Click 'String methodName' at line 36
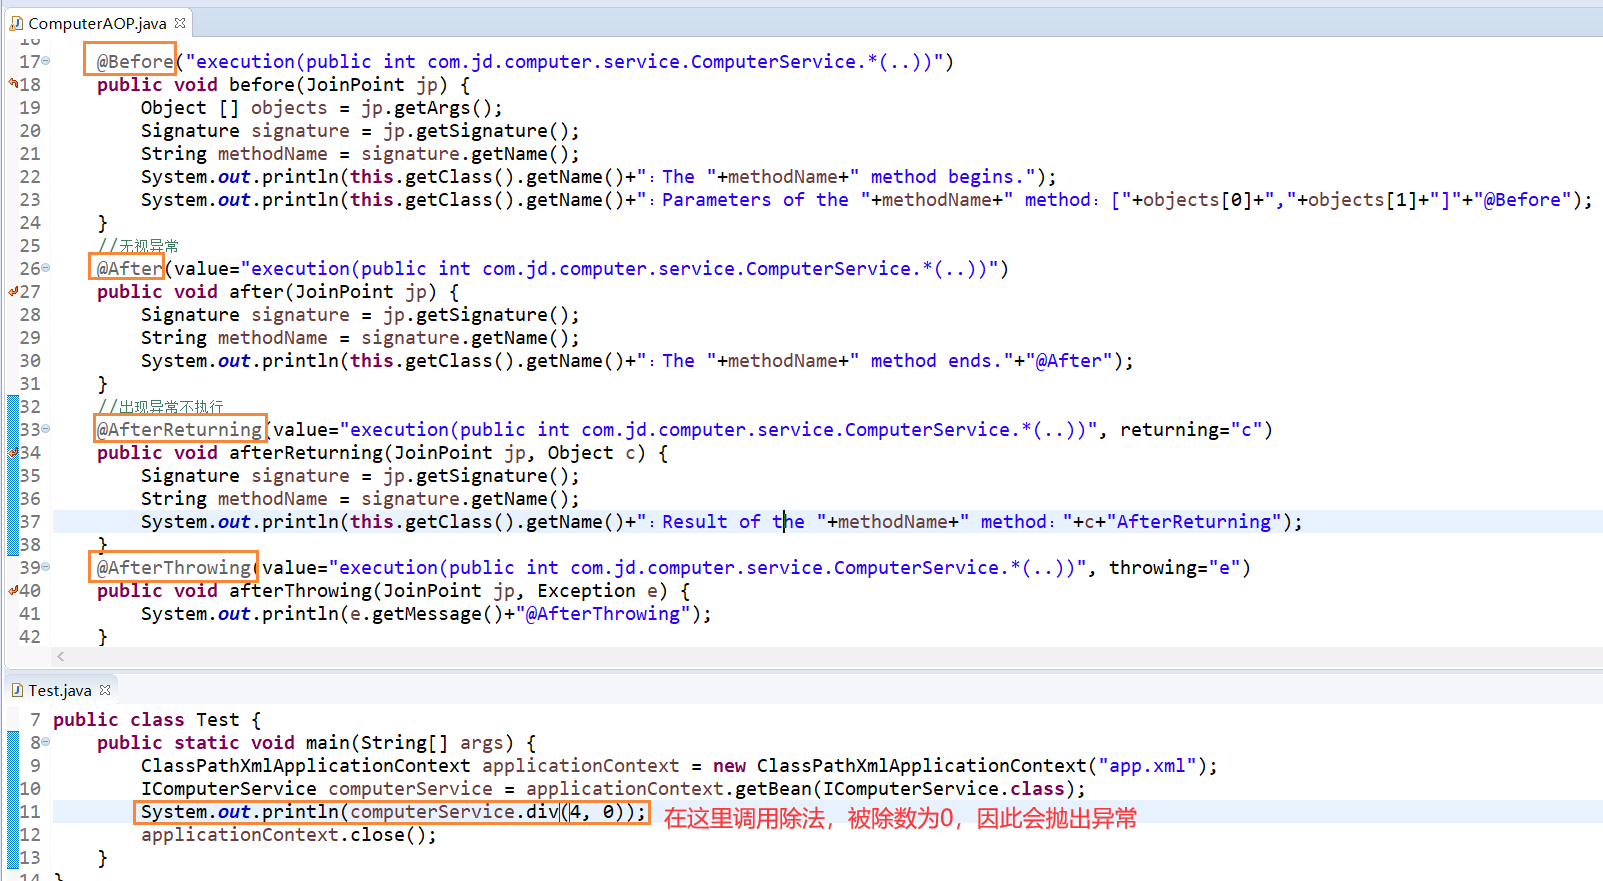 [x=234, y=499]
